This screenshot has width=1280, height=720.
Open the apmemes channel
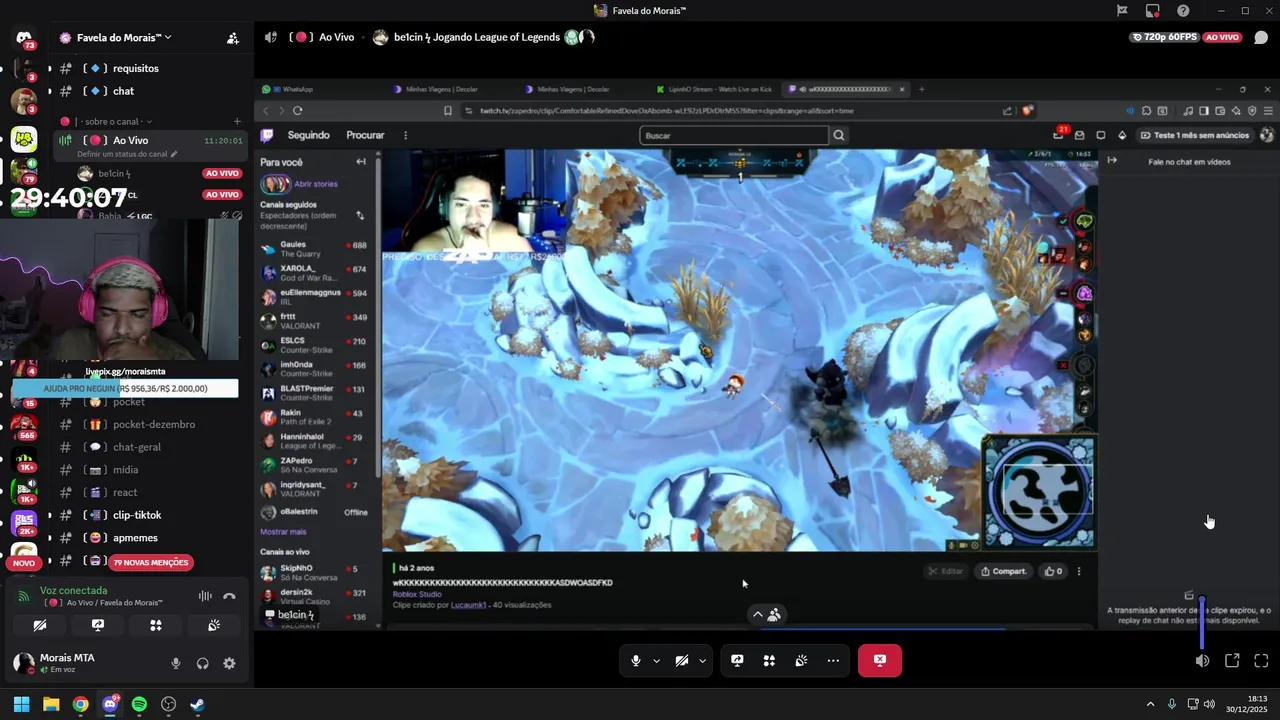[x=135, y=538]
